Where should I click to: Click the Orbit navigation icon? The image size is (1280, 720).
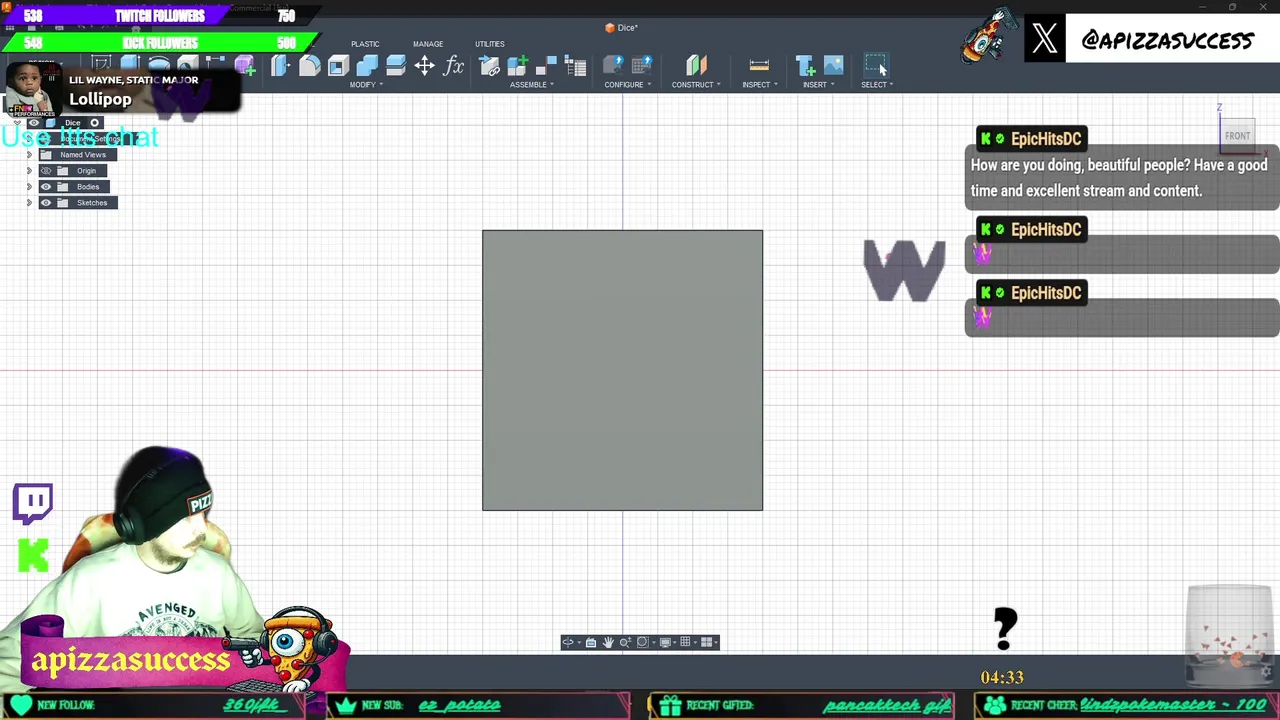click(x=568, y=642)
